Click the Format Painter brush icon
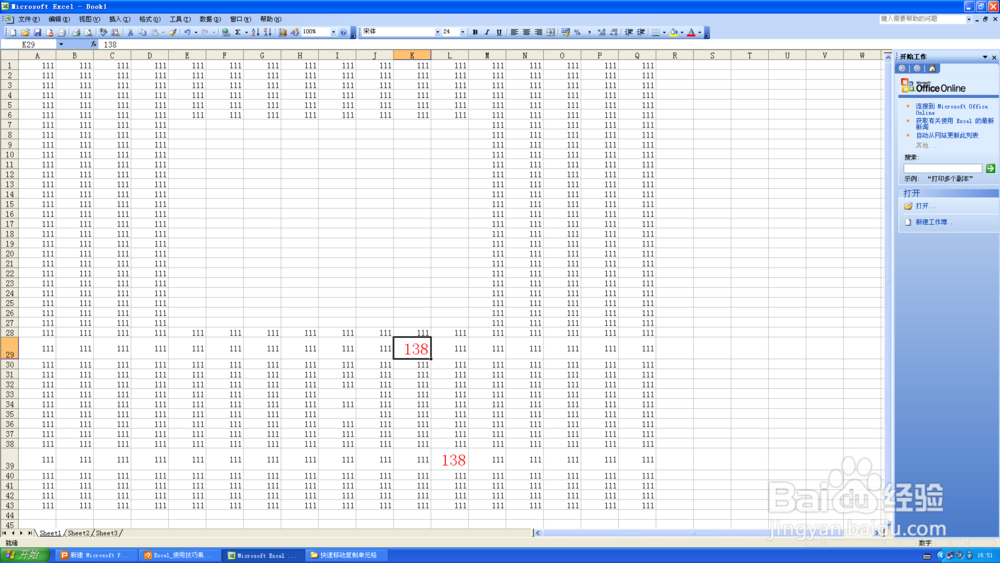The width and height of the screenshot is (1000, 563). point(172,32)
